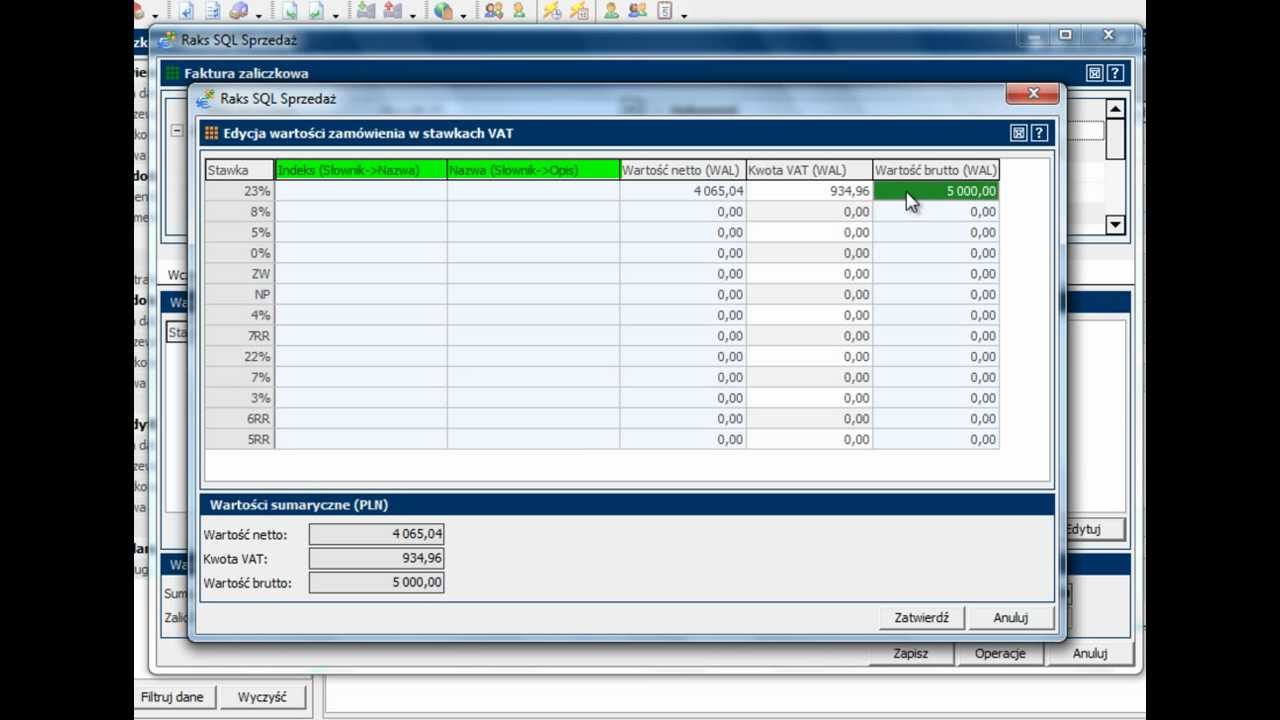Collapse the minus expander in the Faktura zaliczkowa window
1280x720 pixels.
pyautogui.click(x=176, y=130)
